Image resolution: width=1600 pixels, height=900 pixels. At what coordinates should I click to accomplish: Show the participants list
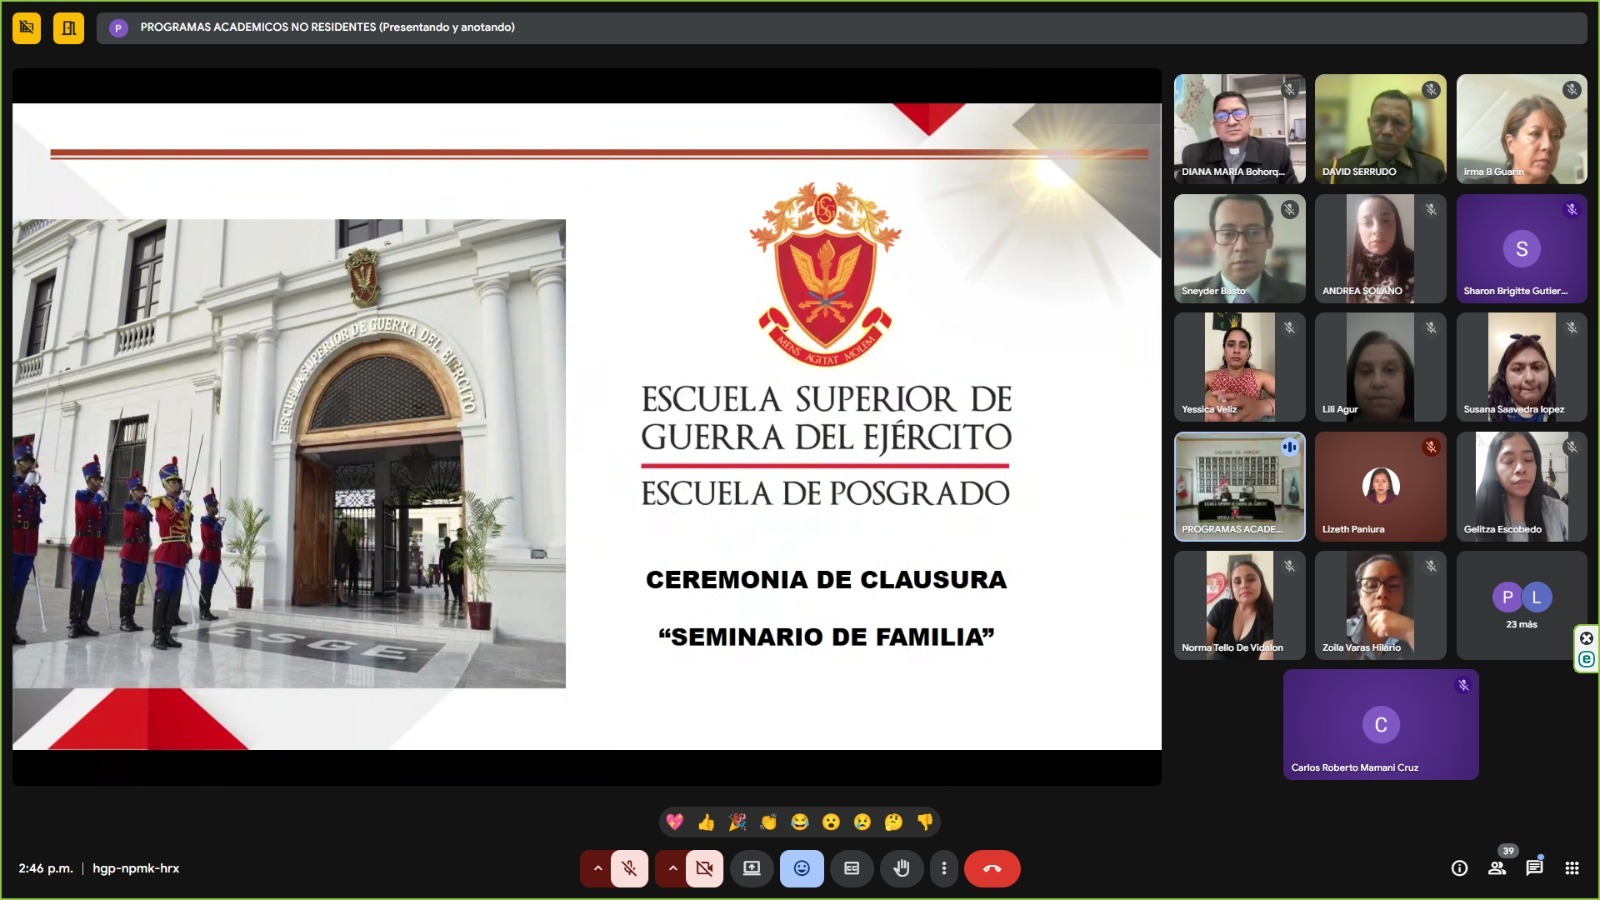(1497, 868)
